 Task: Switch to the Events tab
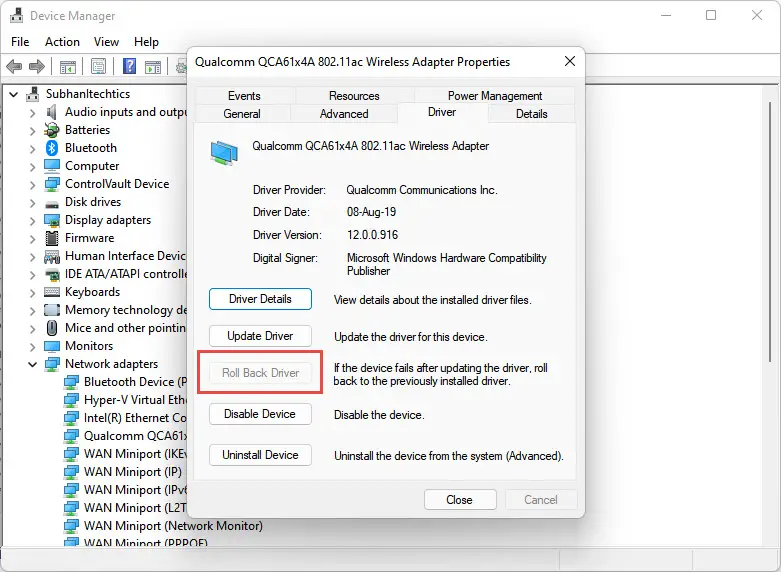pos(244,96)
